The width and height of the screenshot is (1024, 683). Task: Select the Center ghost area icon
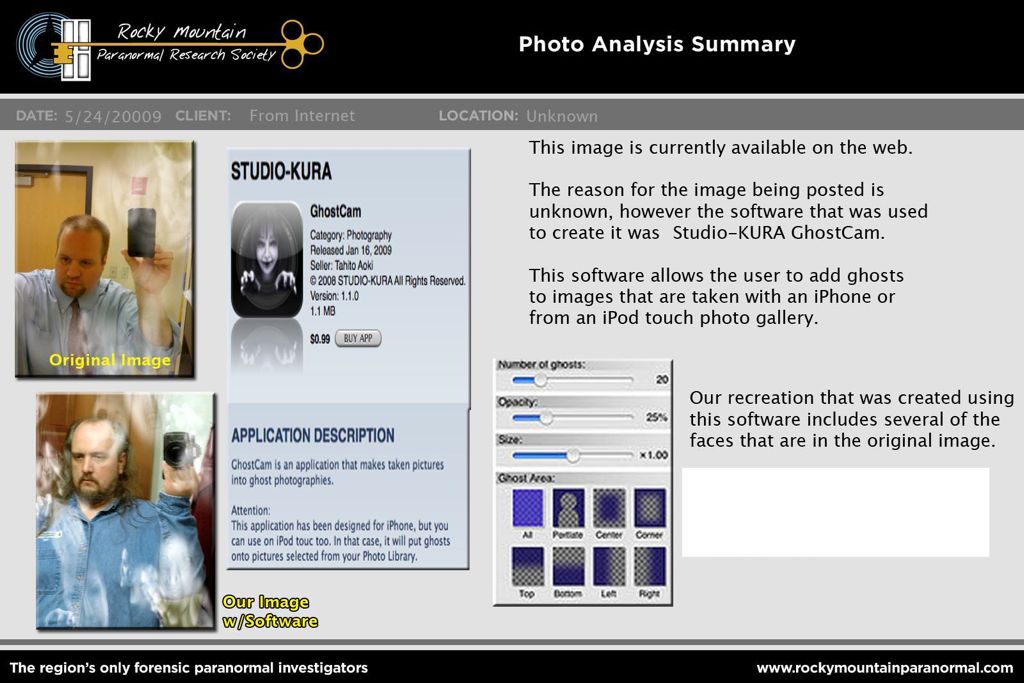tap(609, 508)
